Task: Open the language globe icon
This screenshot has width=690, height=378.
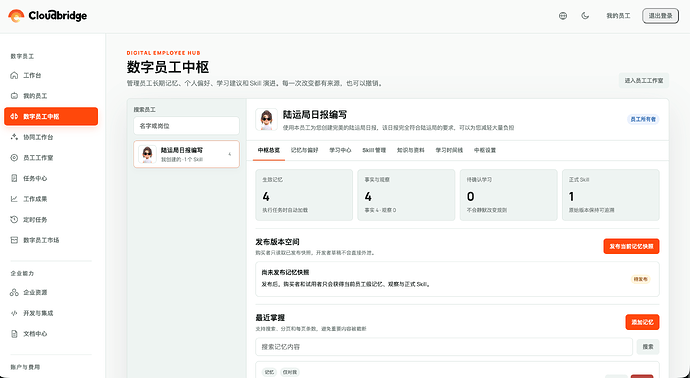Action: click(563, 16)
